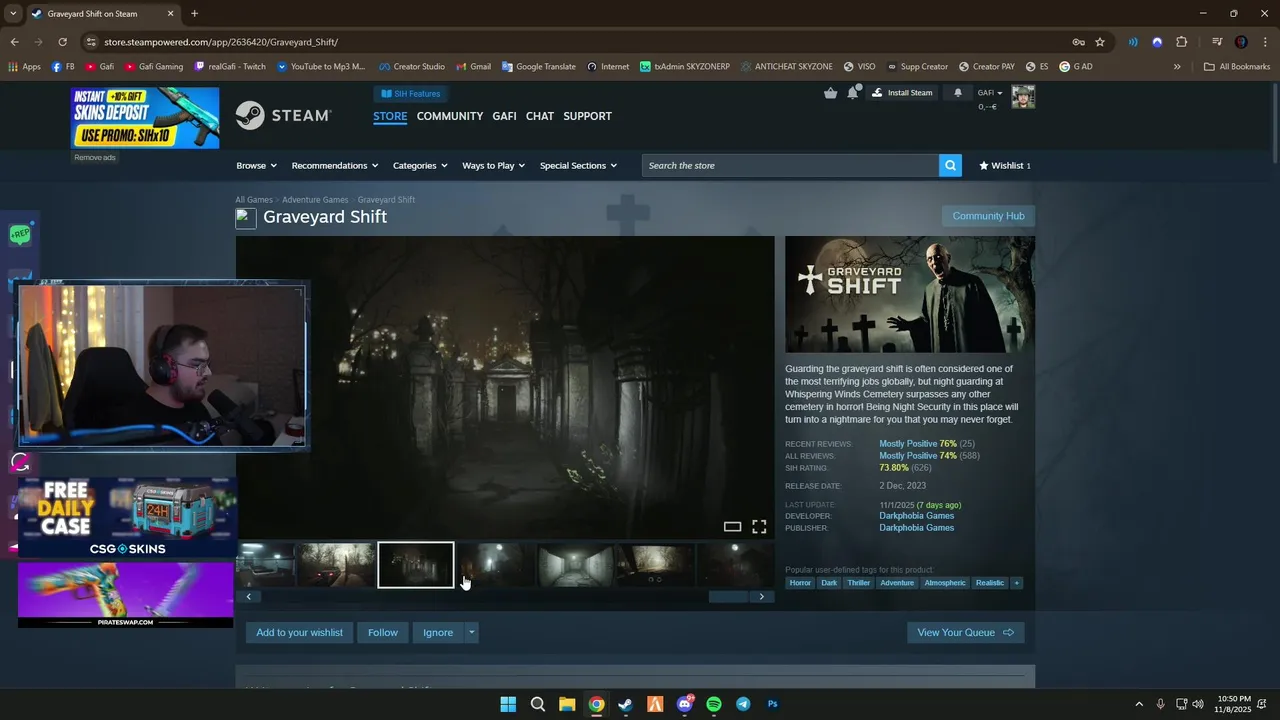Image resolution: width=1280 pixels, height=720 pixels.
Task: Open the CHAT tab
Action: [540, 116]
